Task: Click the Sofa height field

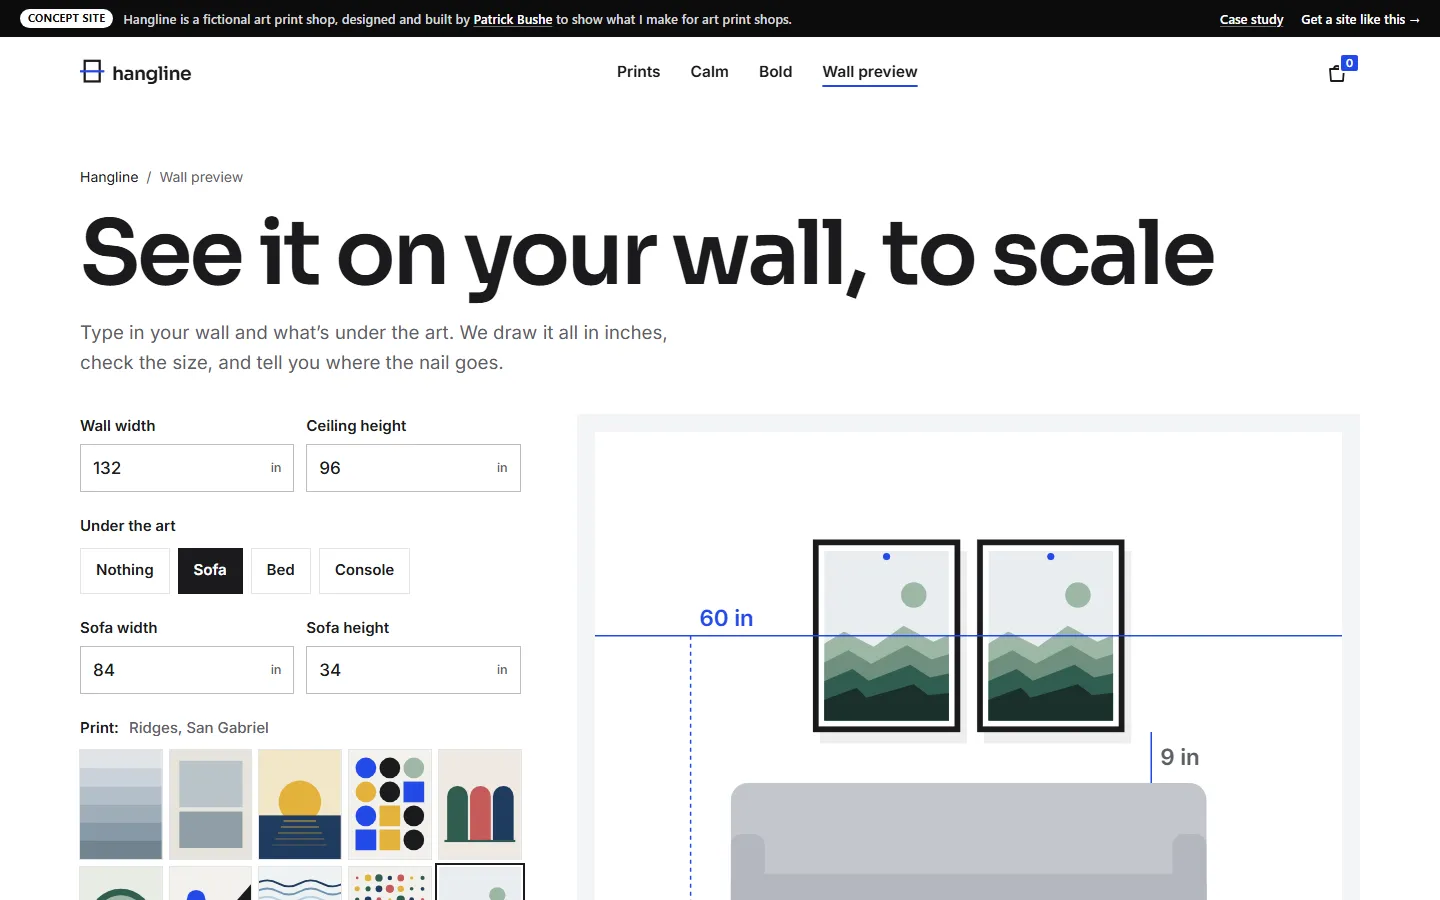Action: click(413, 670)
